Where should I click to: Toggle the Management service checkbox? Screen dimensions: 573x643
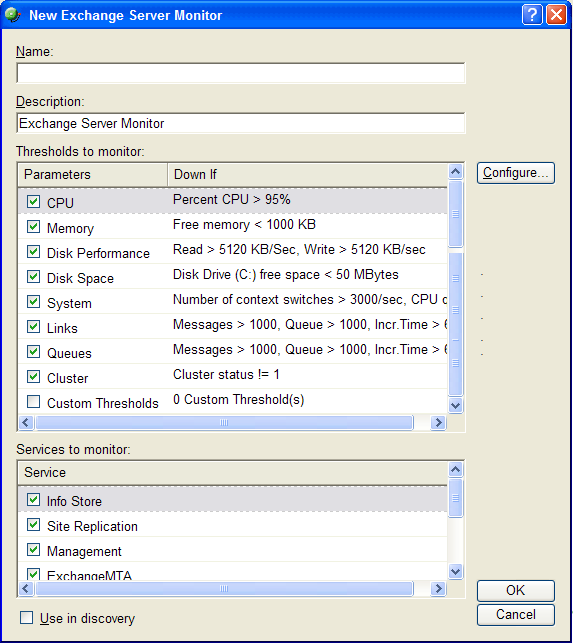click(33, 550)
